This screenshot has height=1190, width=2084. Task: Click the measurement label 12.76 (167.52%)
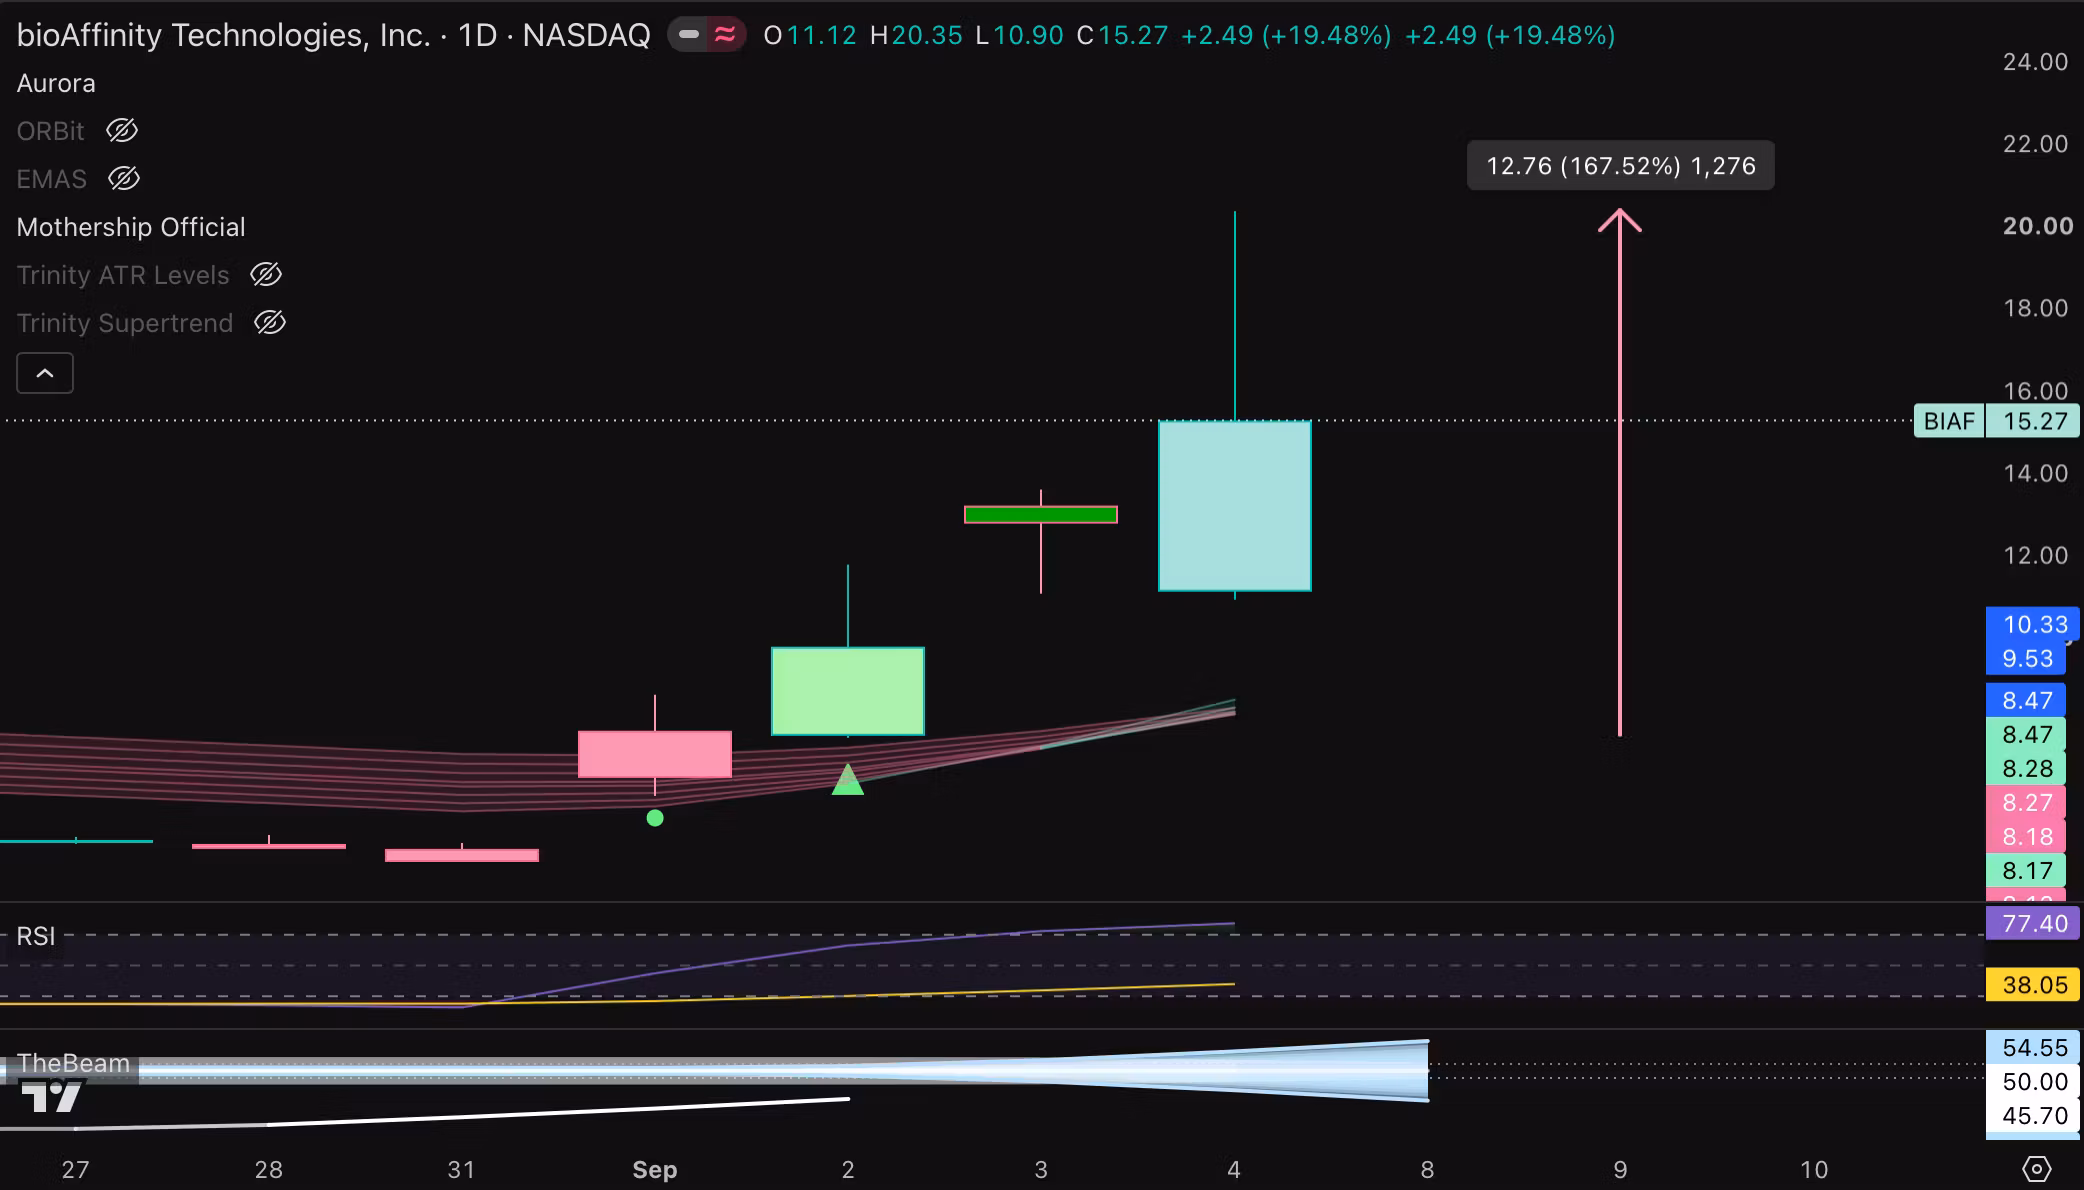[x=1621, y=166]
